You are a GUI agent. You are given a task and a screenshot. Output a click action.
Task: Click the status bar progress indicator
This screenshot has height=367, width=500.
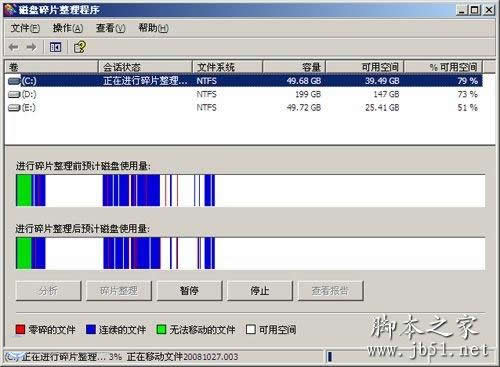330,357
